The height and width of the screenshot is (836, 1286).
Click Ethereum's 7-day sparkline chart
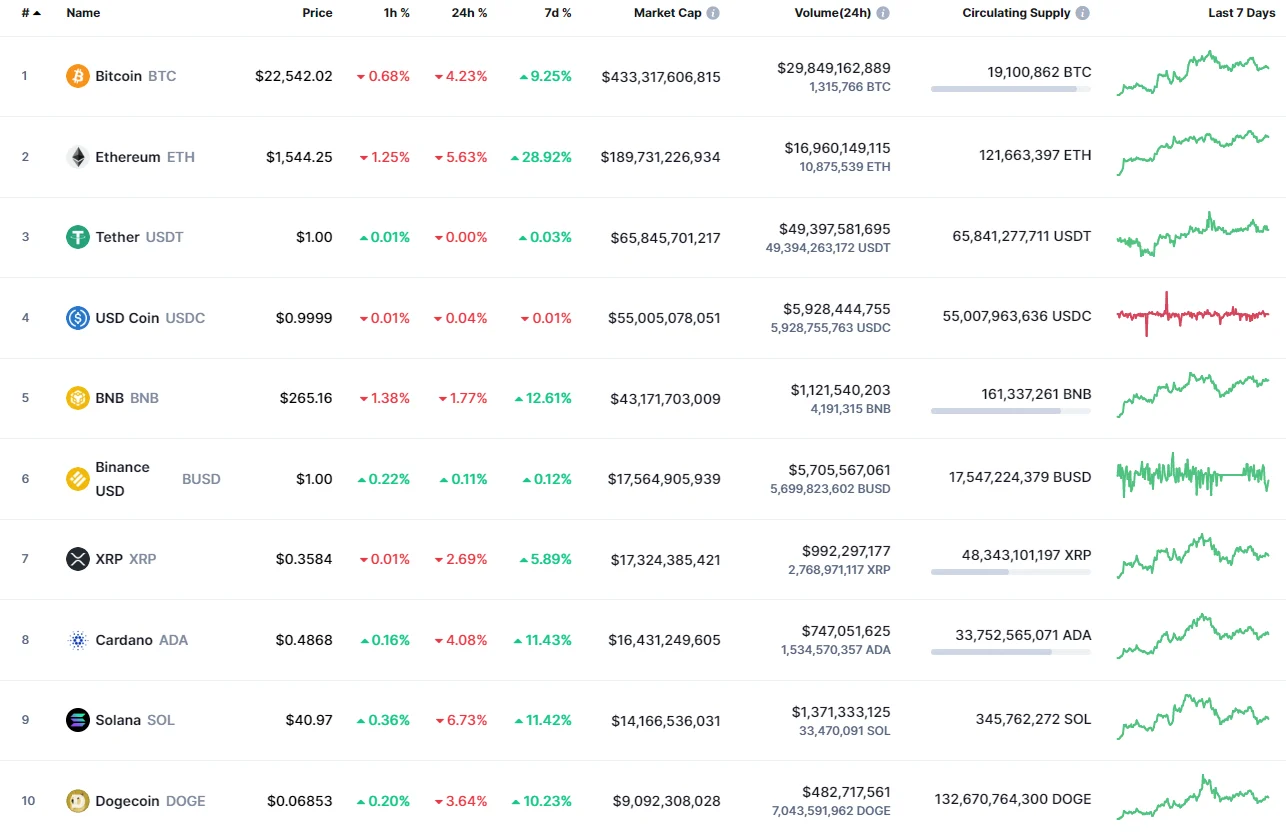pos(1192,156)
